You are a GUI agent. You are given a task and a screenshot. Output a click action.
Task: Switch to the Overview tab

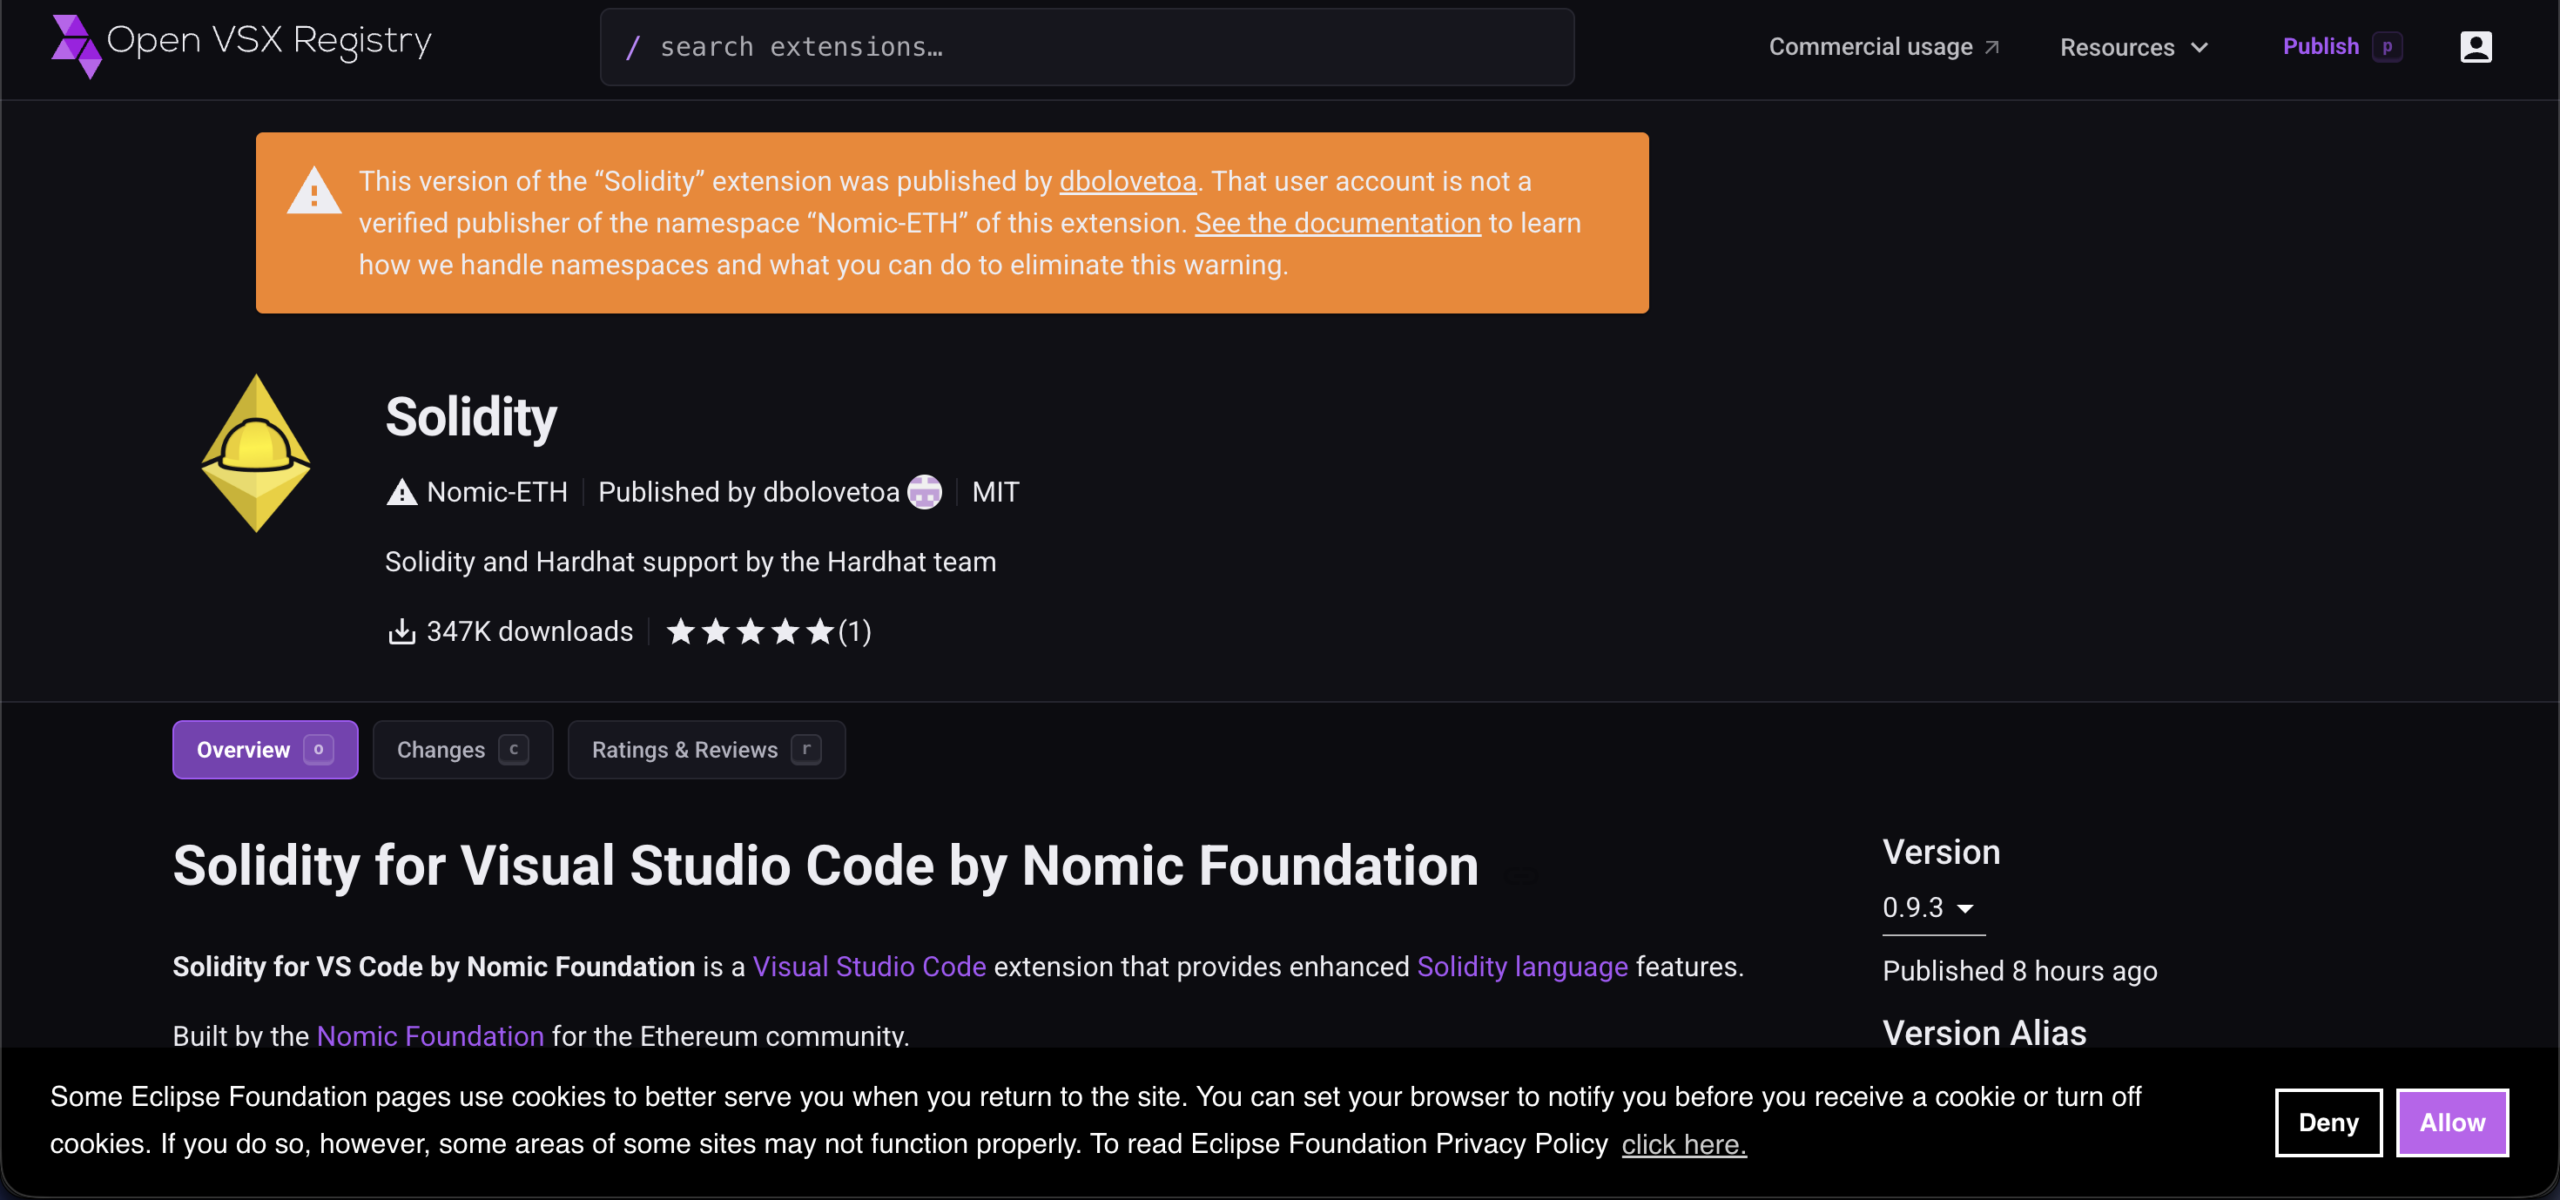(x=265, y=750)
